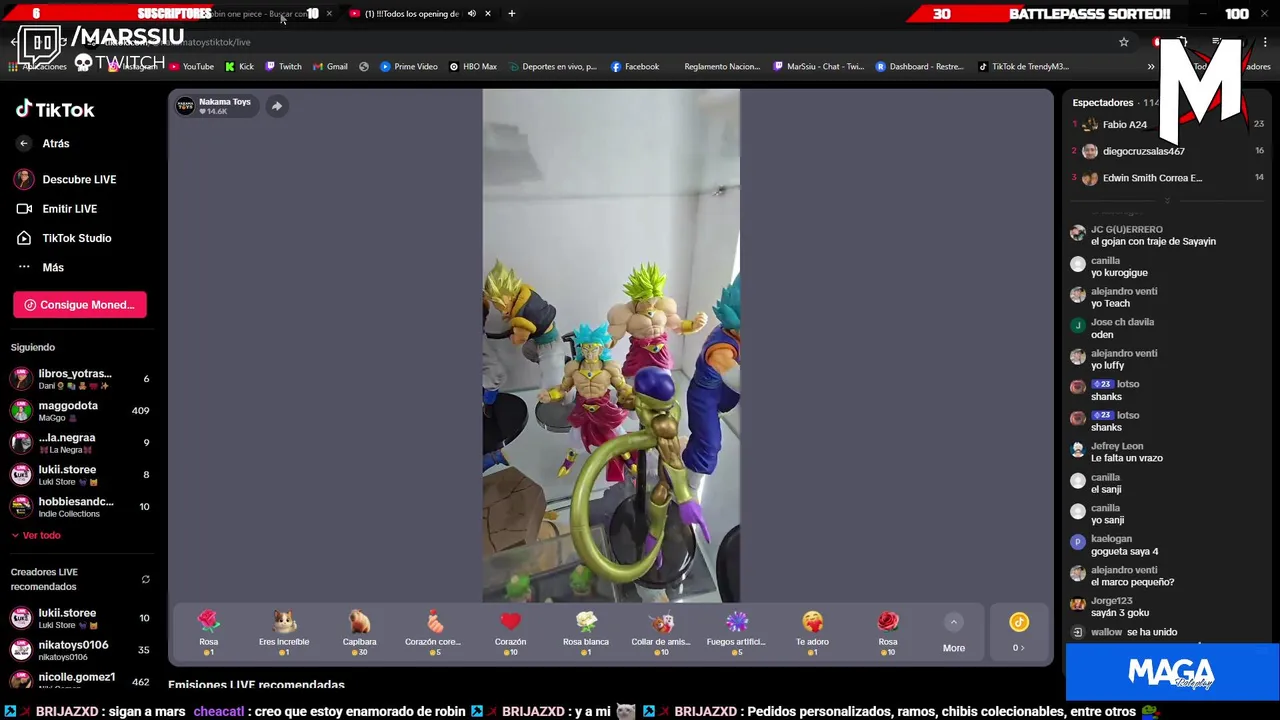
Task: Open the Kick bookmark
Action: (239, 67)
